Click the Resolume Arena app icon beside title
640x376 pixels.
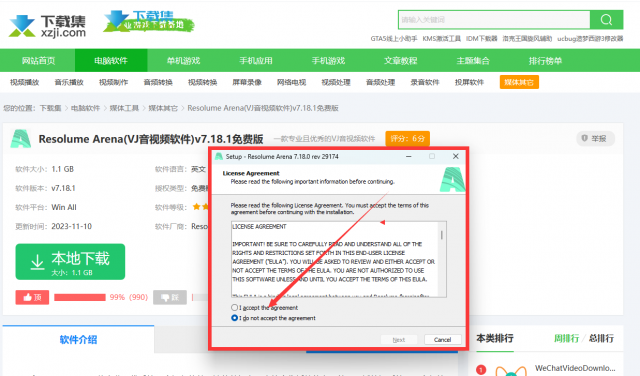tap(20, 139)
